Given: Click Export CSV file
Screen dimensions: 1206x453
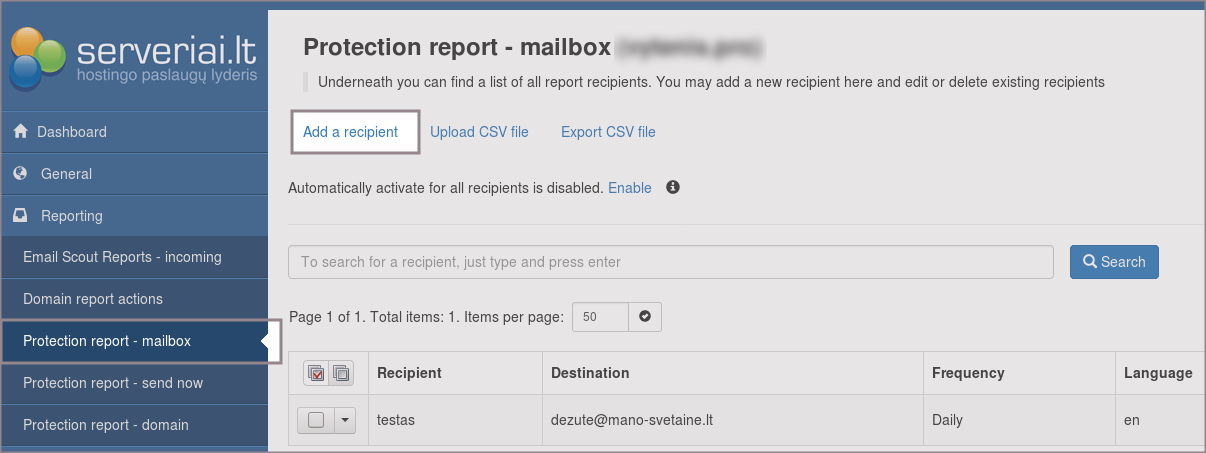Looking at the screenshot, I should coord(608,132).
